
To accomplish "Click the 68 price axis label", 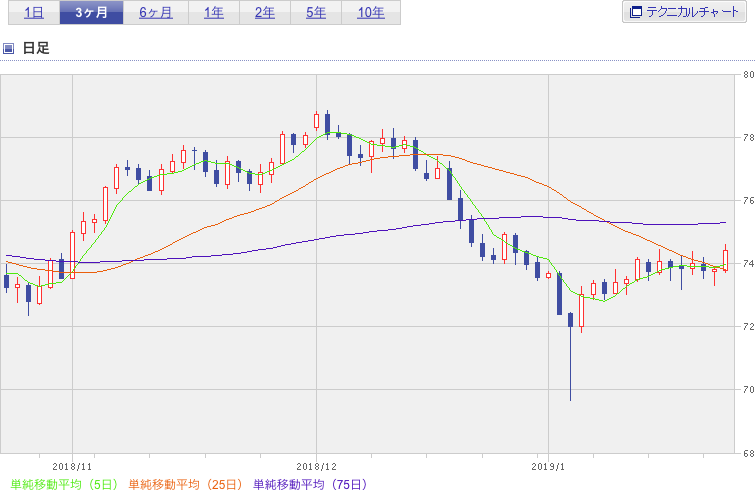I will 749,453.
